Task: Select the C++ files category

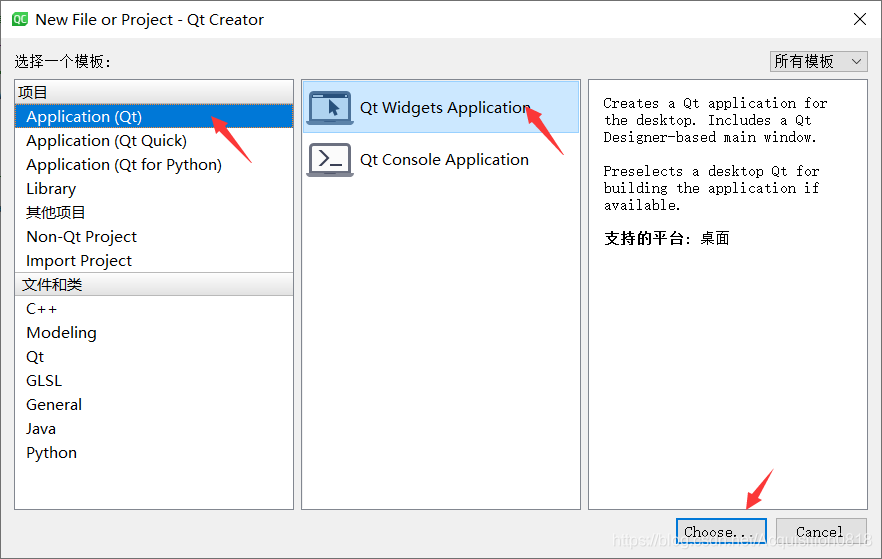Action: [154, 309]
